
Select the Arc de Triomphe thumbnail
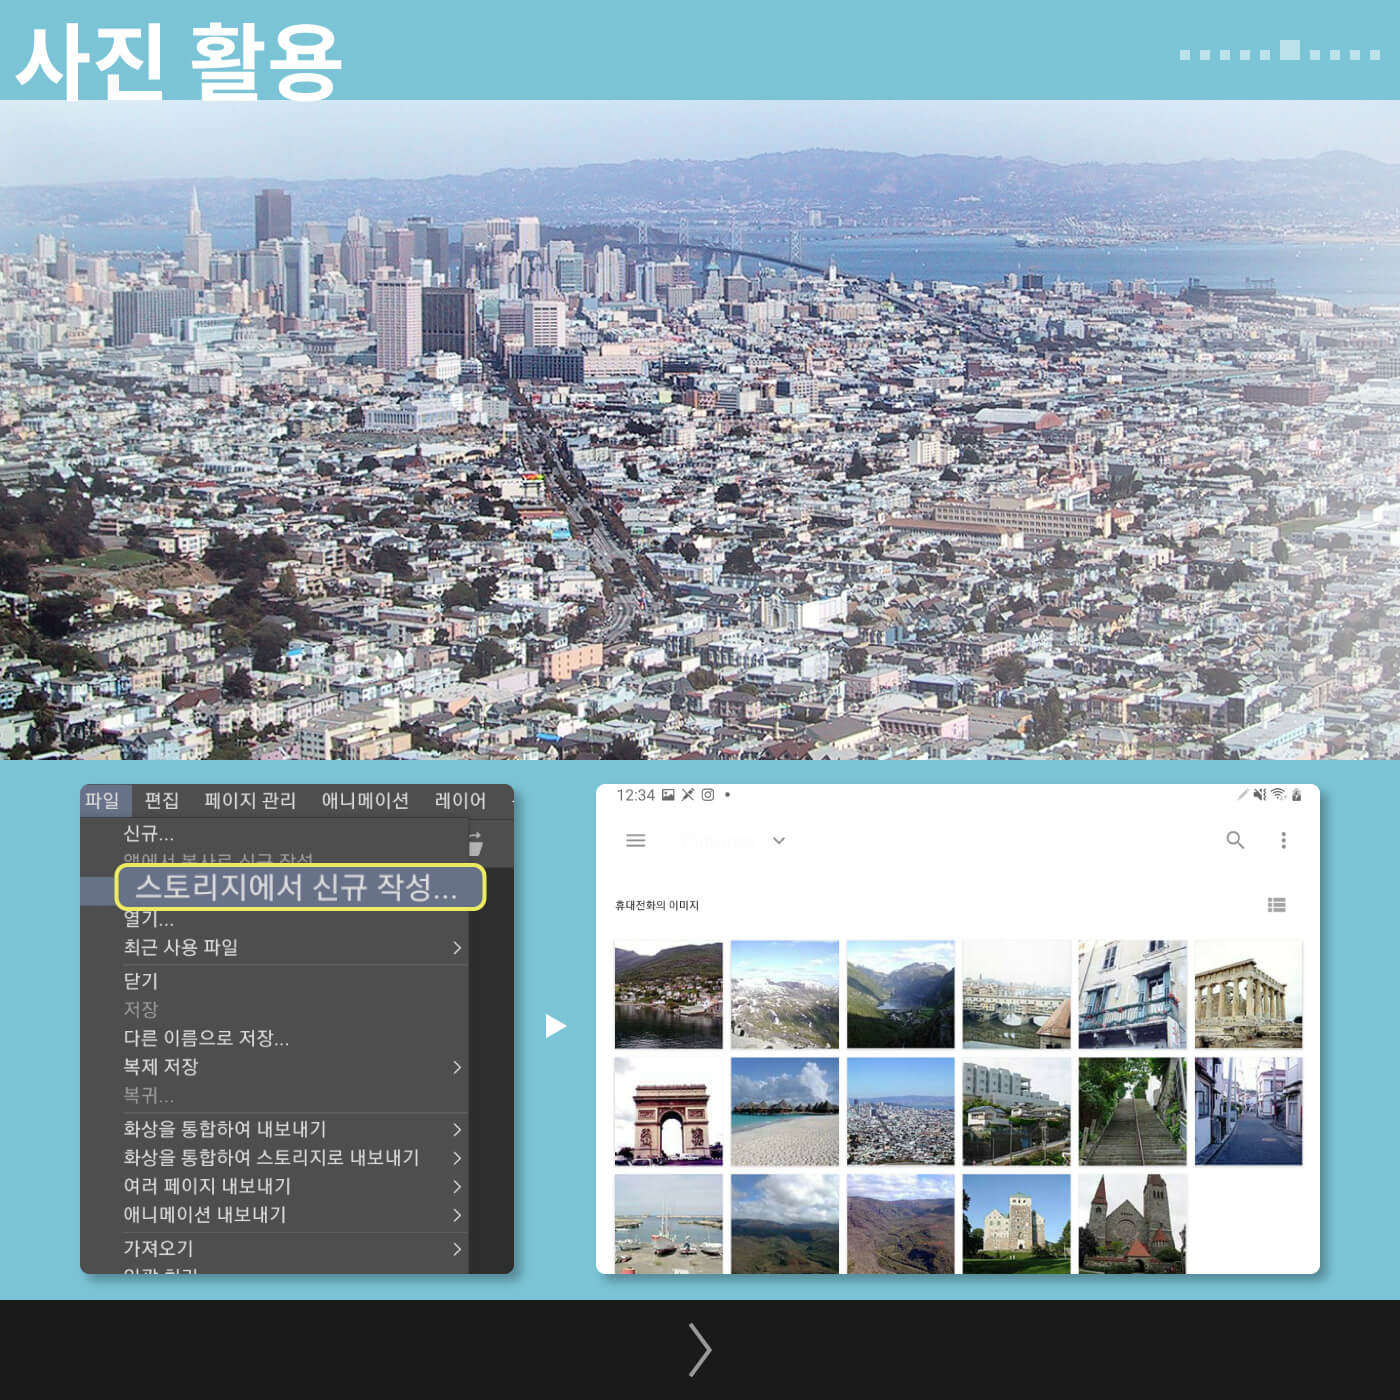click(668, 1111)
